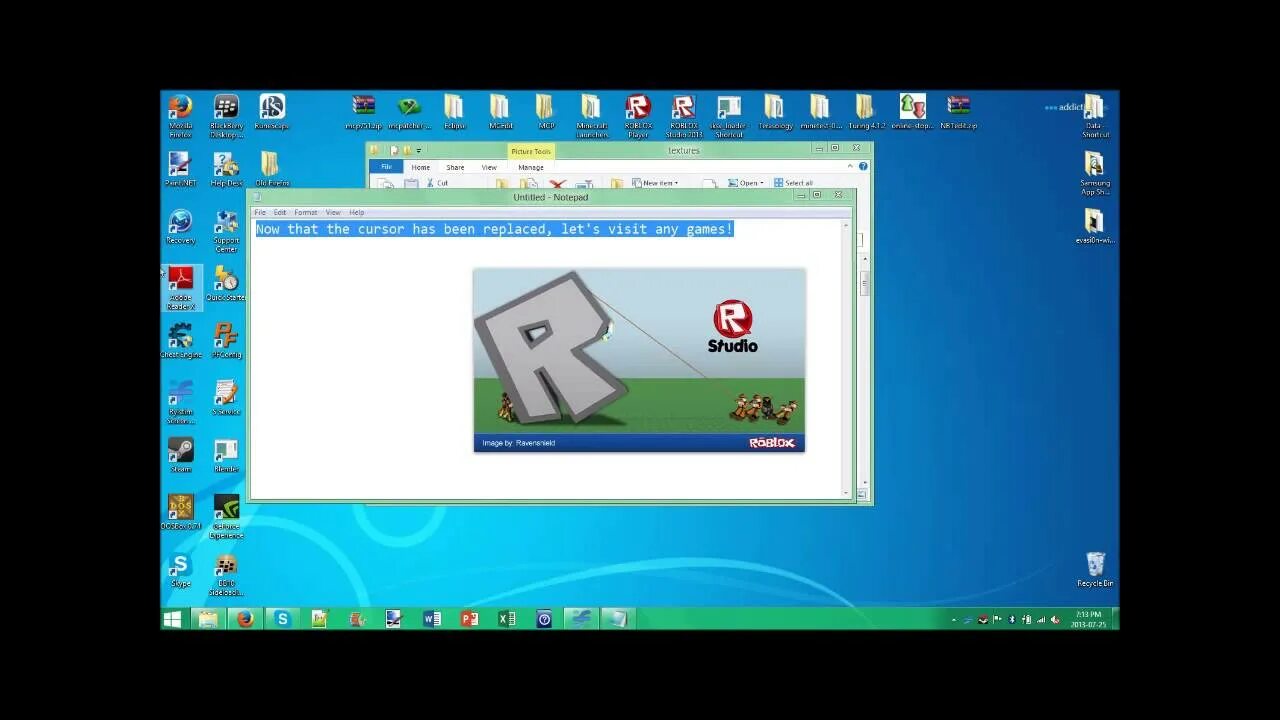Open the Terasology folder on desktop
The image size is (1280, 720).
pyautogui.click(x=774, y=112)
